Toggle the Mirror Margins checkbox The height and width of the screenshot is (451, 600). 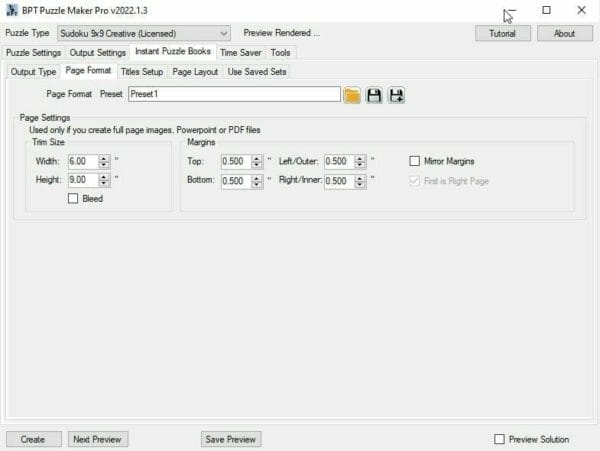(x=414, y=161)
